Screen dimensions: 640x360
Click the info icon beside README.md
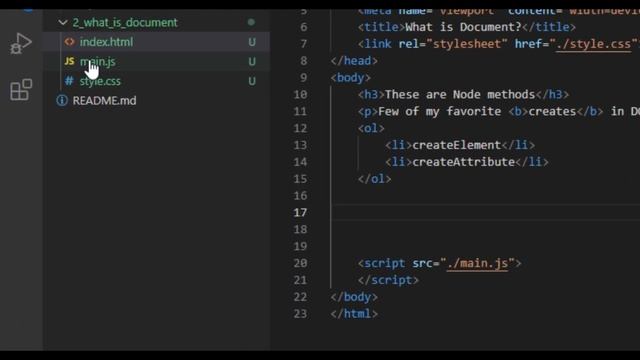click(62, 100)
